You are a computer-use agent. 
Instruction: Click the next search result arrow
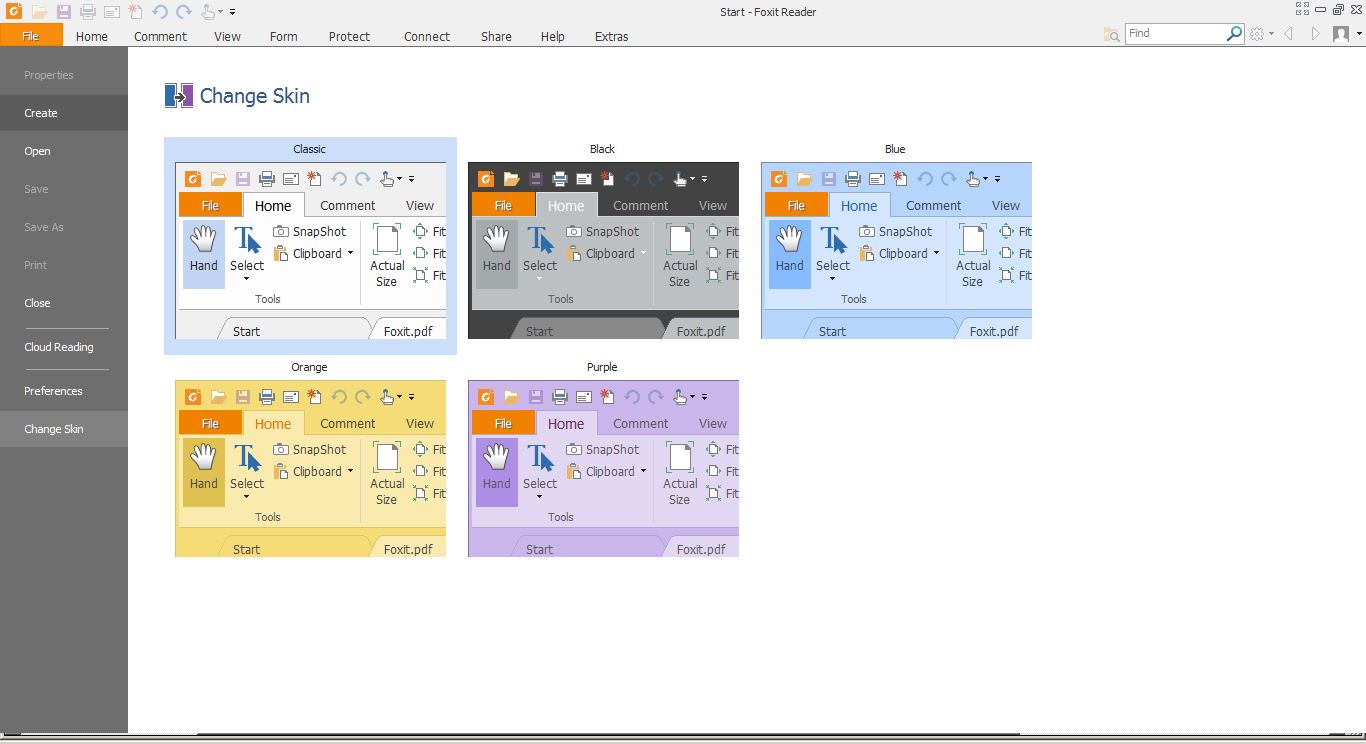[1315, 33]
